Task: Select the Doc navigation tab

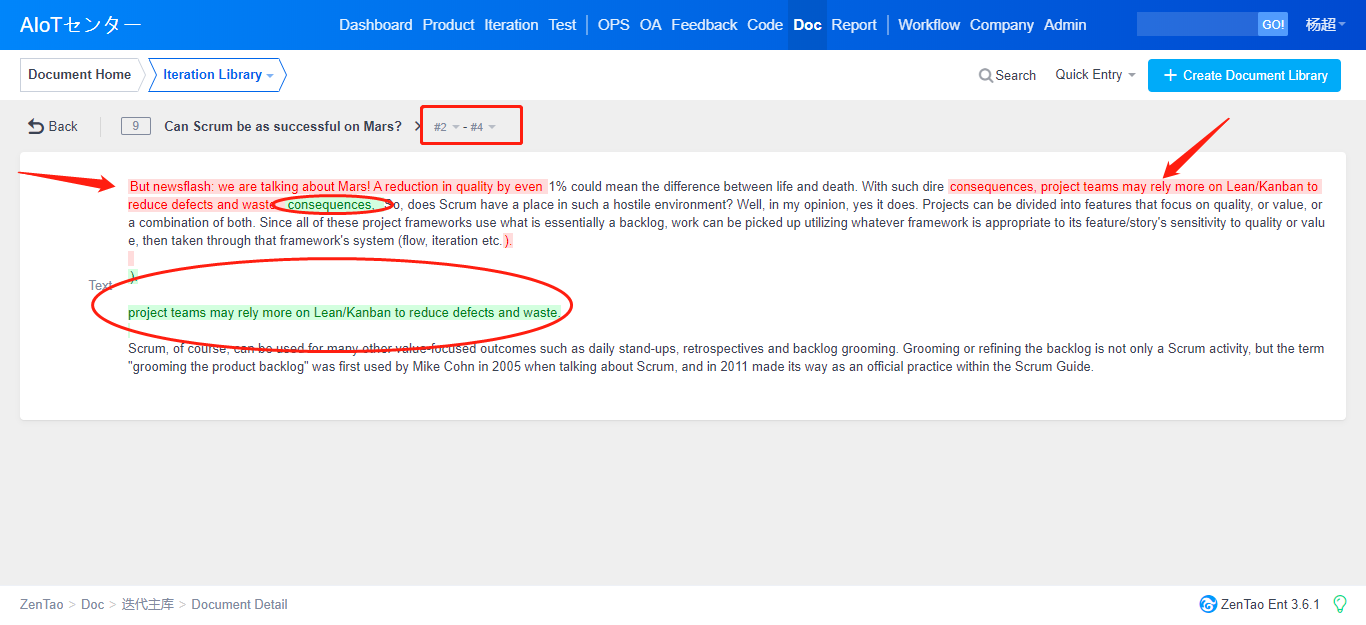Action: click(807, 25)
